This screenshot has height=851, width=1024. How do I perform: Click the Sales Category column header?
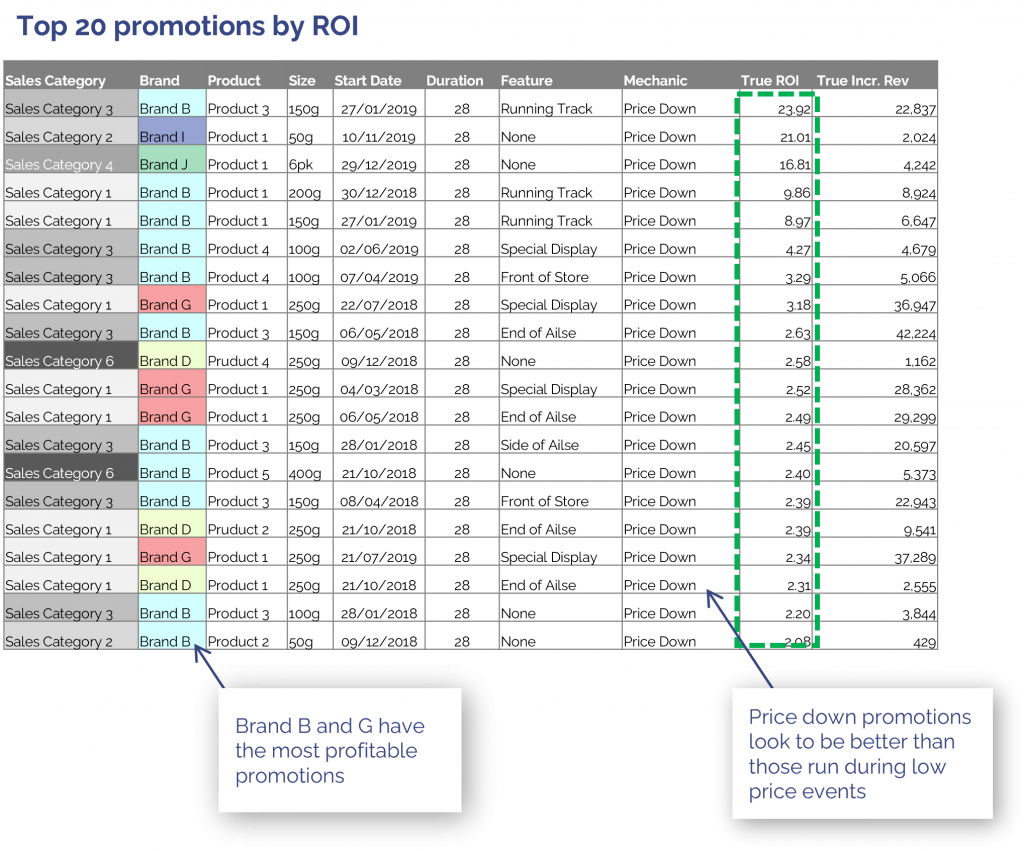pos(56,81)
